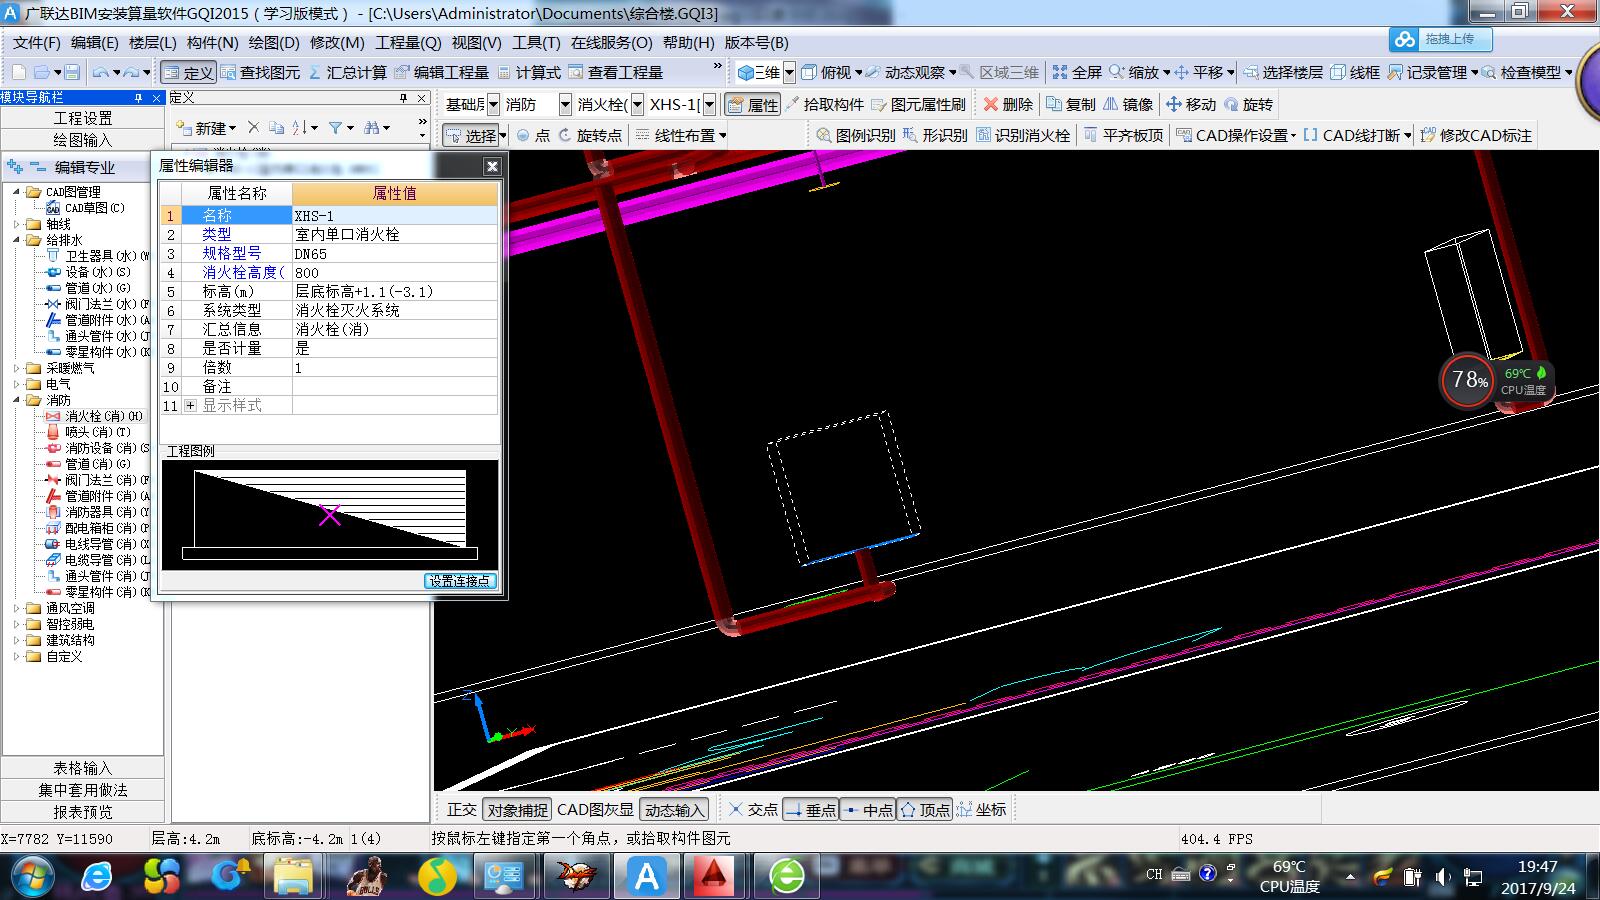Open 在线服务(O) menu
The image size is (1600, 900).
coord(611,42)
